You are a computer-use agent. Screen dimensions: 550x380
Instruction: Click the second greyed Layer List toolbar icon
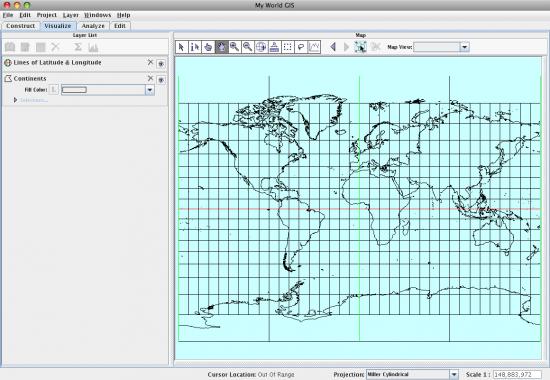point(25,47)
